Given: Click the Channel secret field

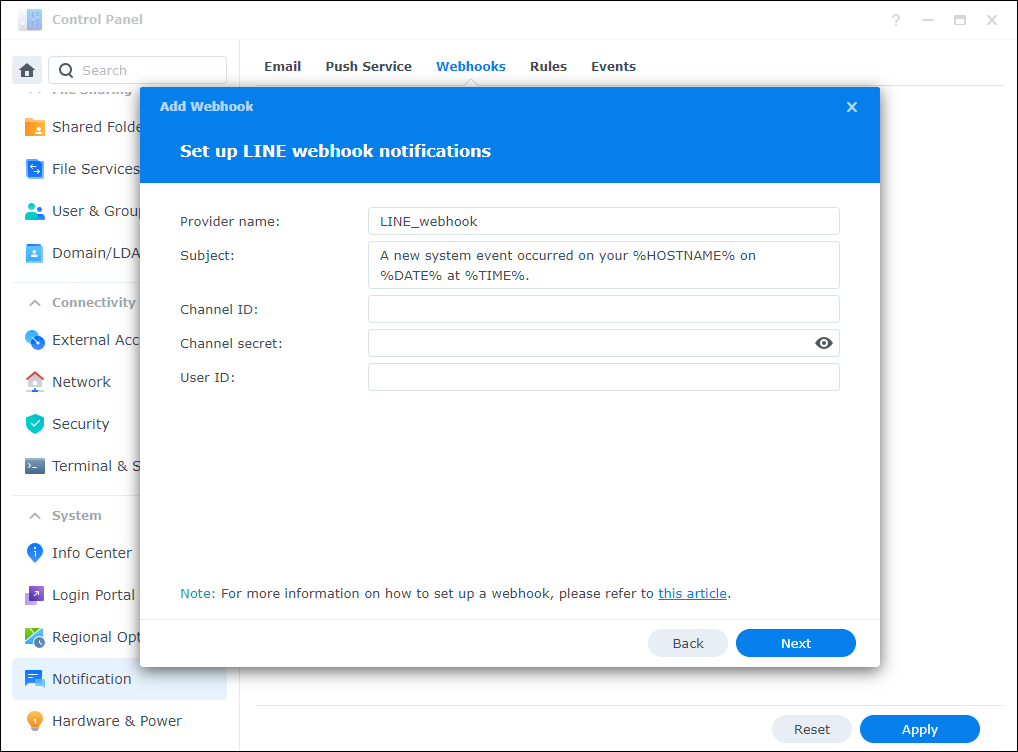Looking at the screenshot, I should [603, 343].
